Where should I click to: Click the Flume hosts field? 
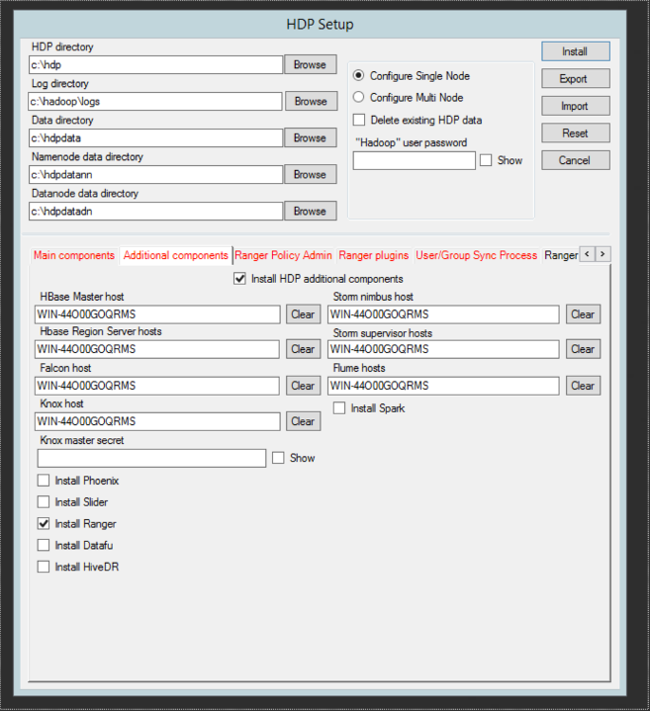point(443,385)
